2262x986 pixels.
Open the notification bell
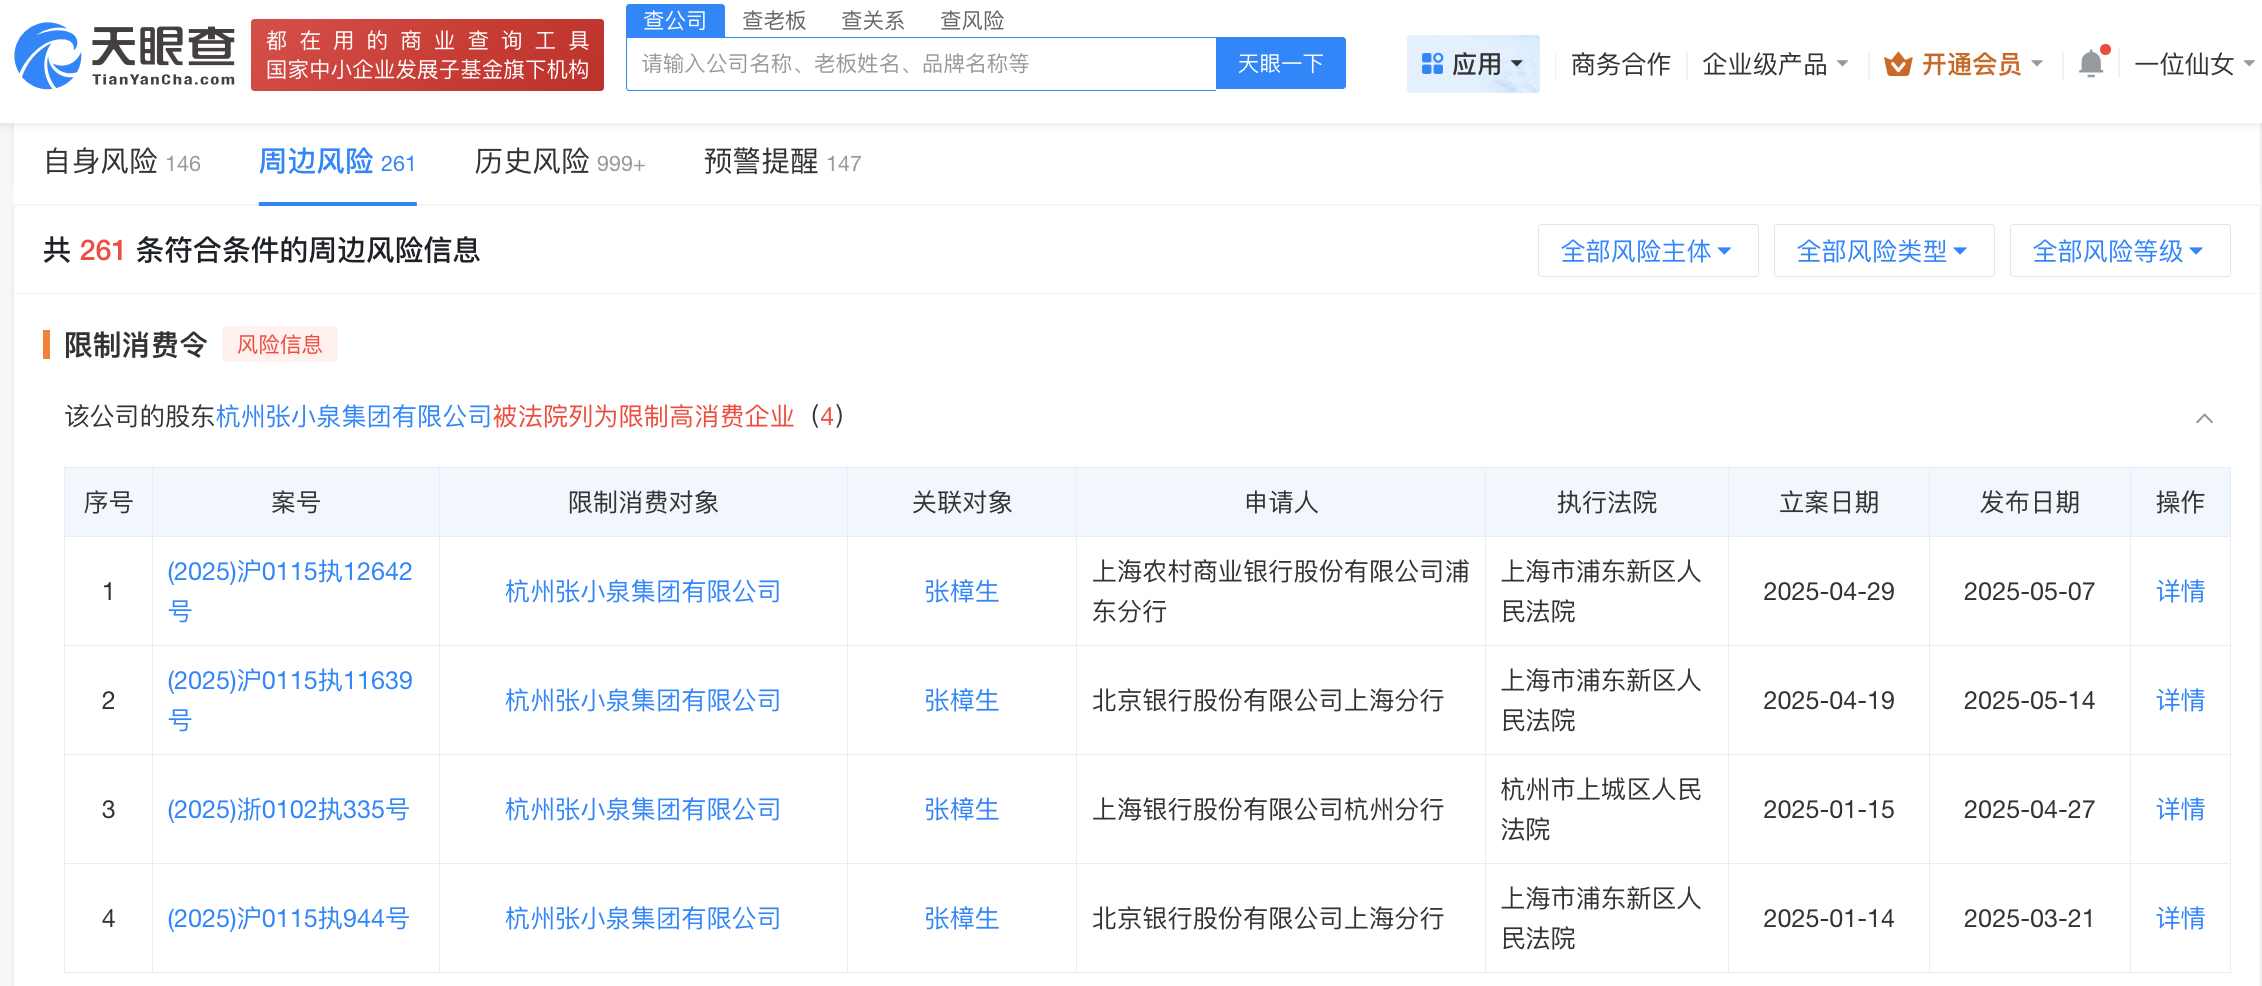pyautogui.click(x=2091, y=62)
